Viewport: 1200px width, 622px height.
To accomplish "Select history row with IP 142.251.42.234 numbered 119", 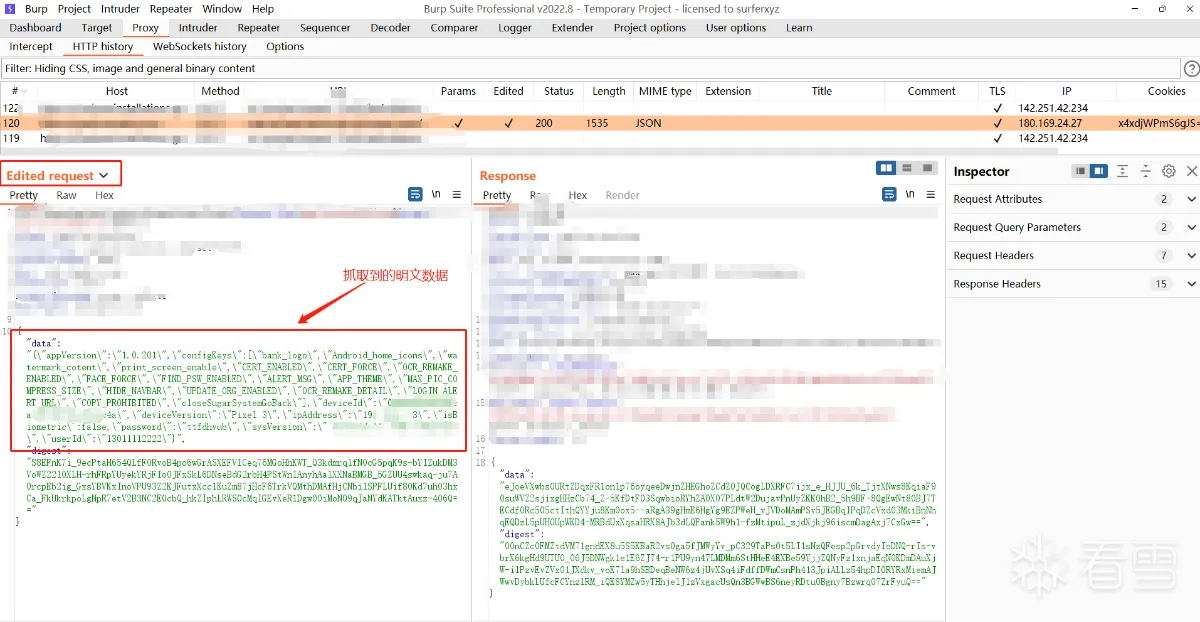I will coord(600,139).
